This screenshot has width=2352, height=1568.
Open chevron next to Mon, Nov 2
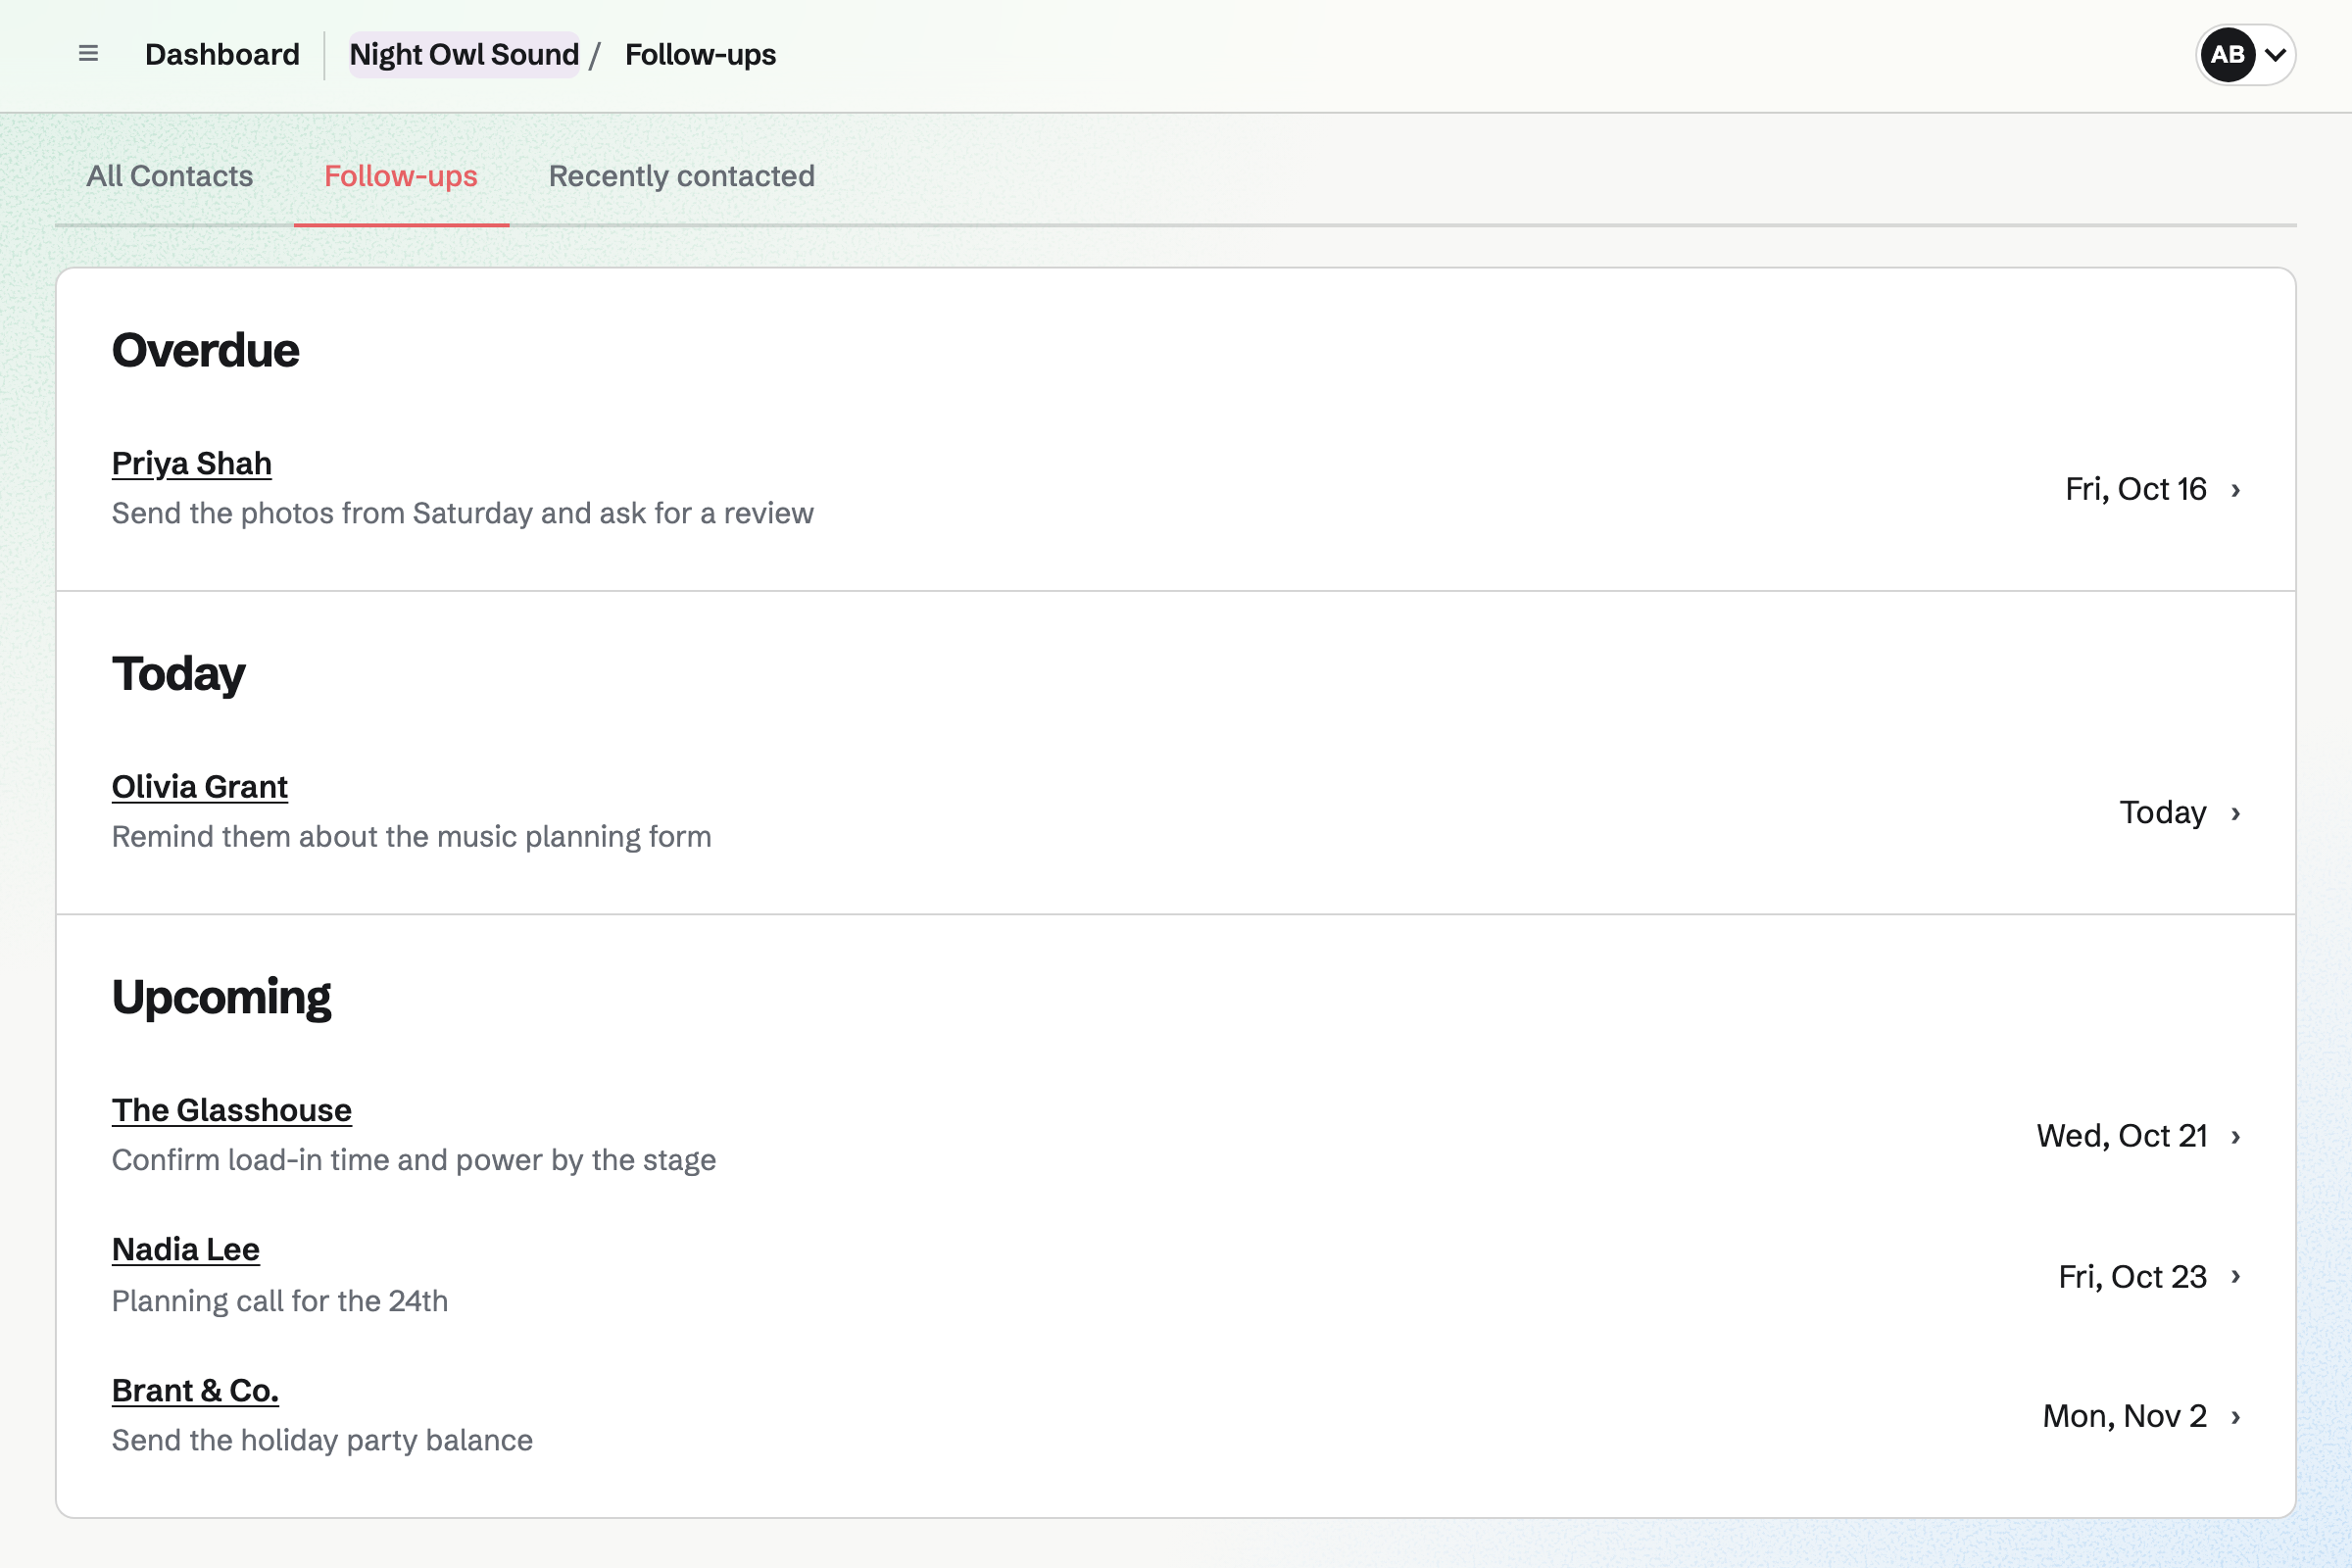click(x=2236, y=1417)
